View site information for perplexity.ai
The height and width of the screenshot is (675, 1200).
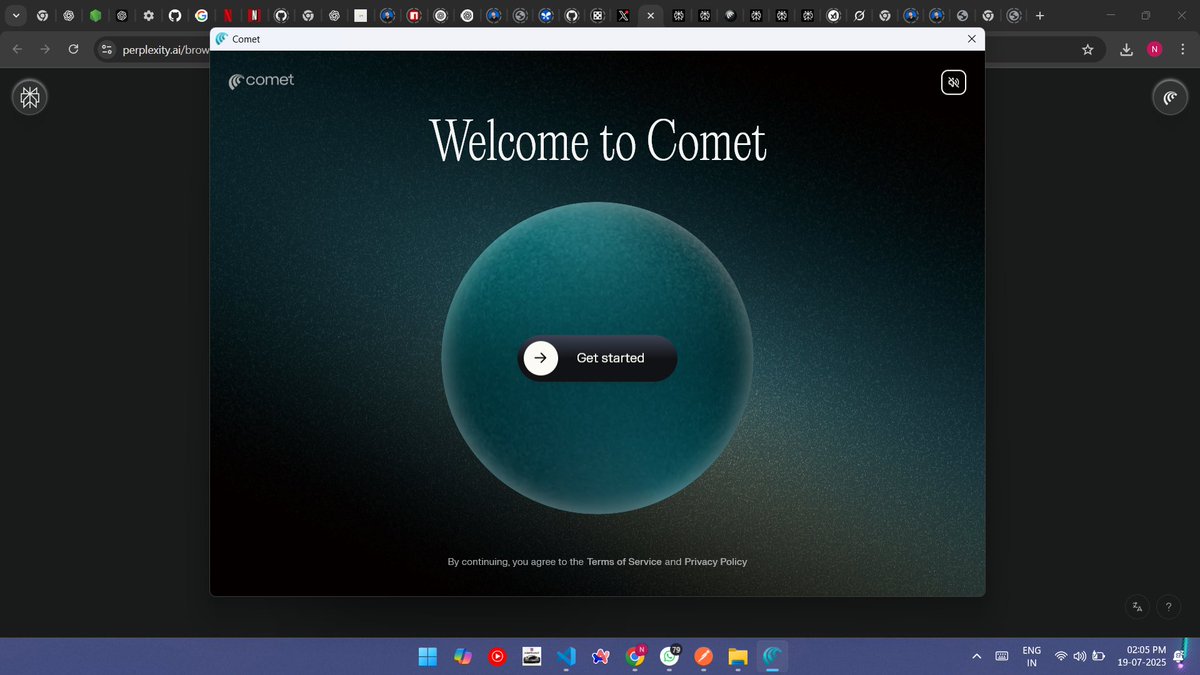pos(107,49)
